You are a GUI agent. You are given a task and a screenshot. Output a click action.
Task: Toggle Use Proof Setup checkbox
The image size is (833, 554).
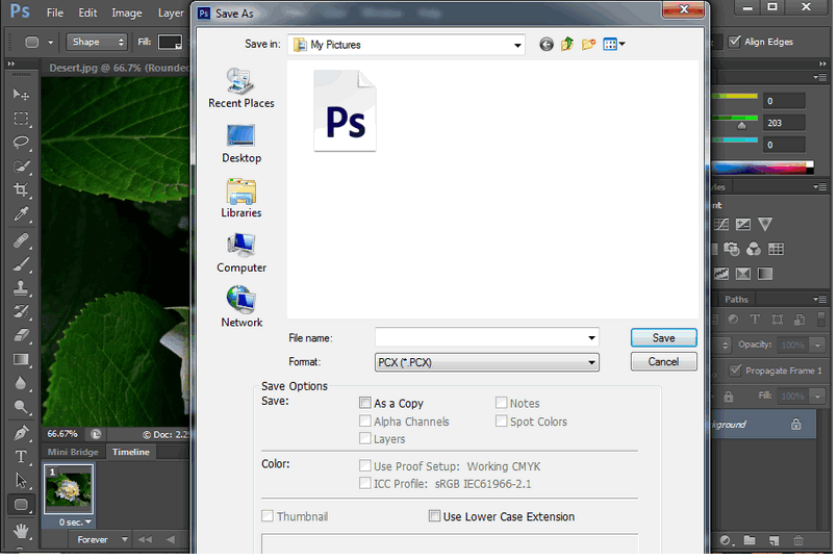click(365, 466)
